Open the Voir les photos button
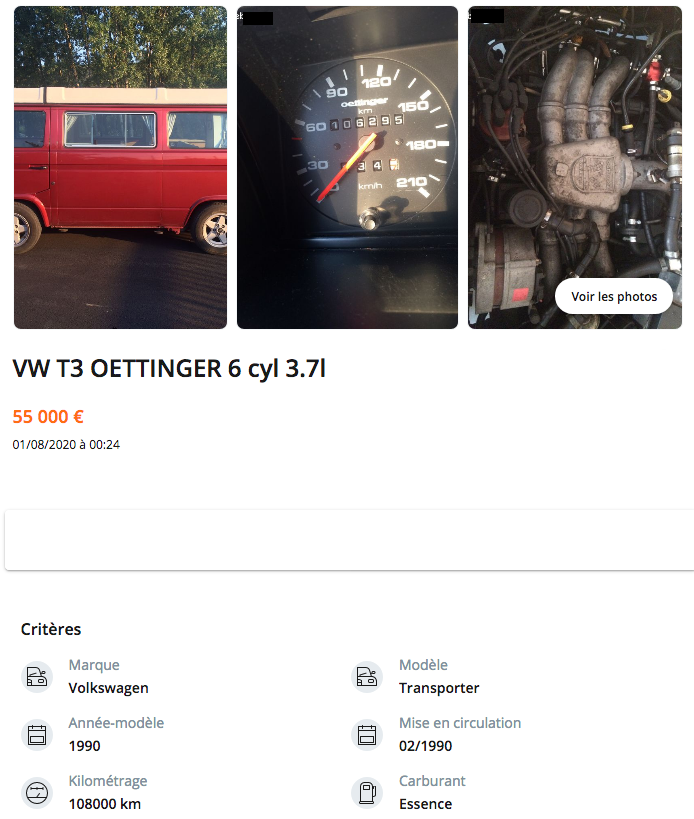694x819 pixels. click(x=614, y=296)
